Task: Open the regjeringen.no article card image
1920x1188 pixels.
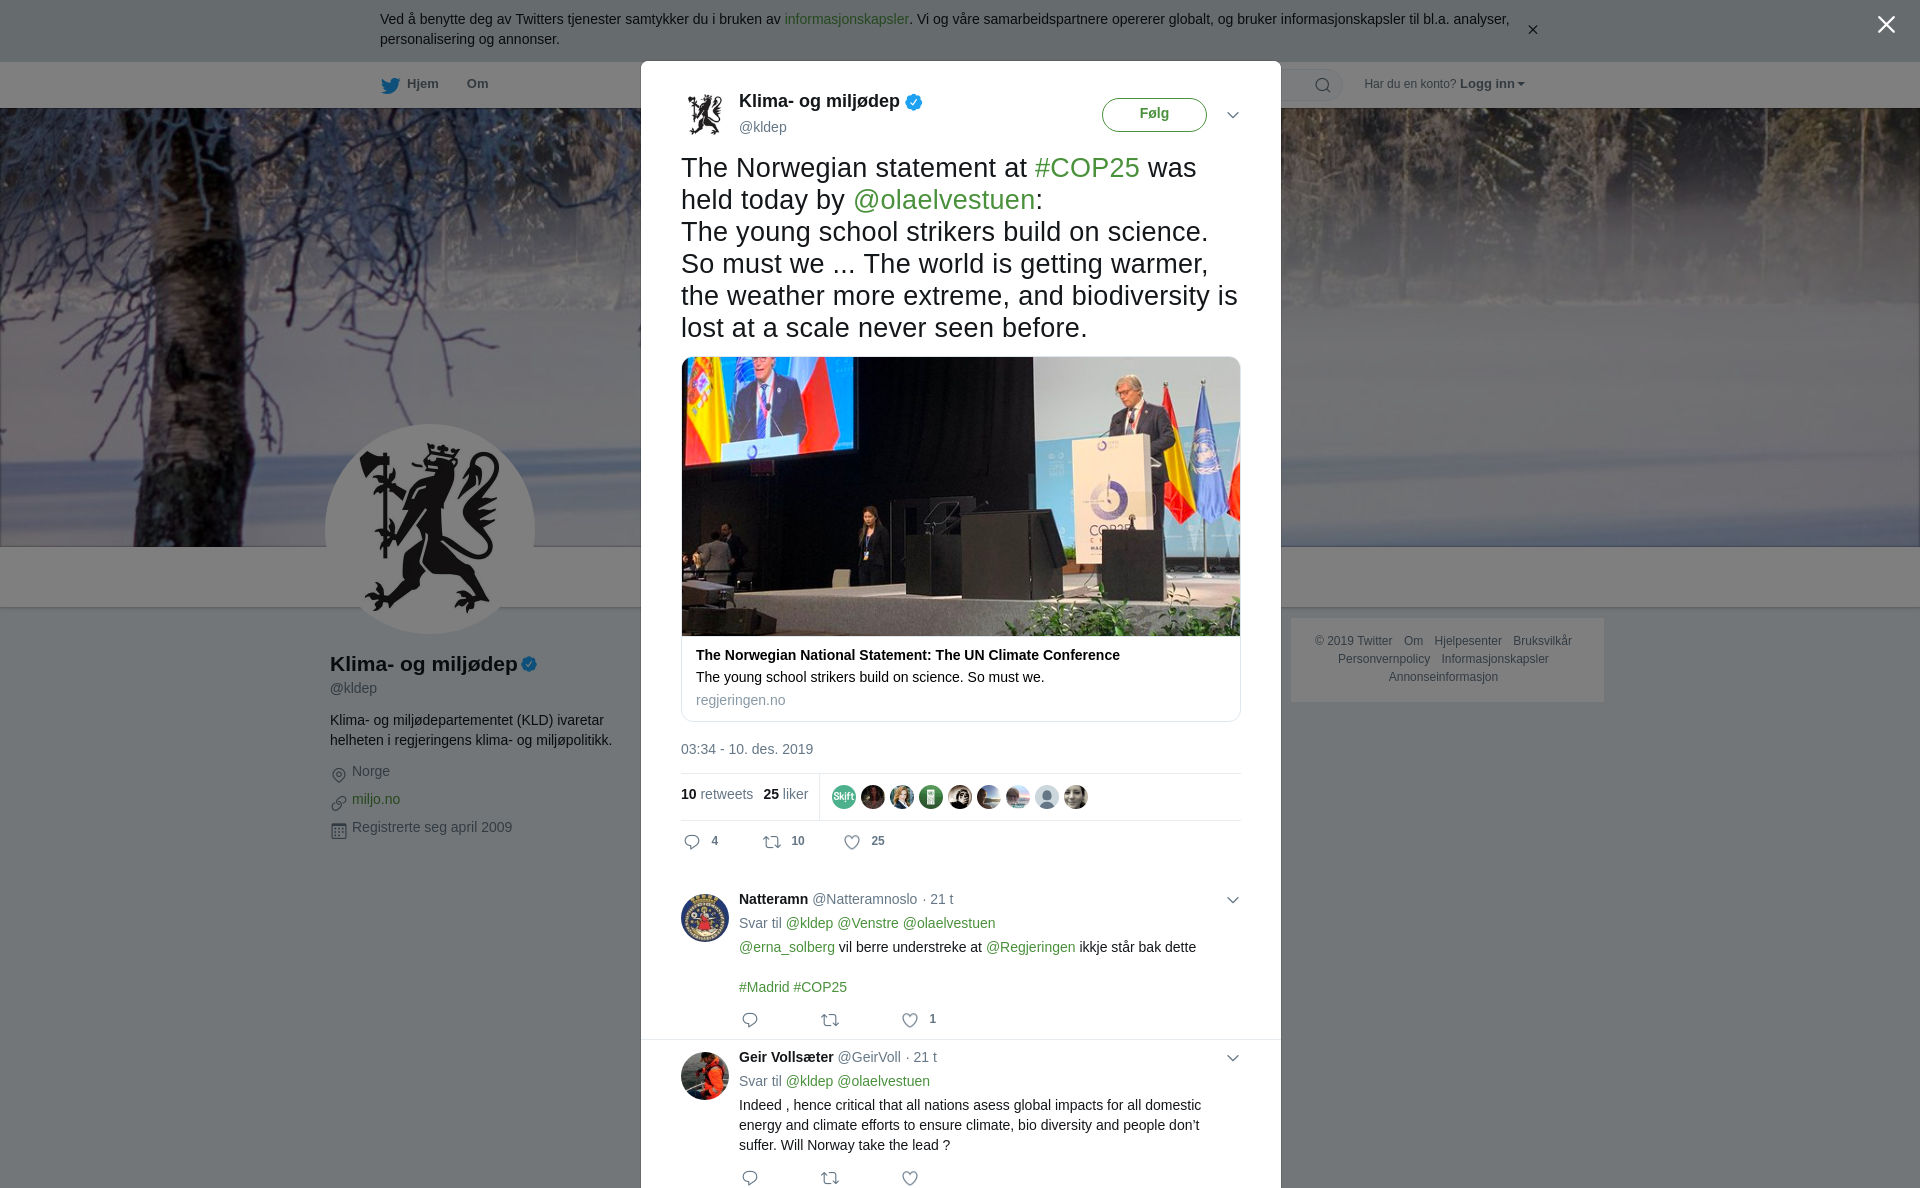Action: tap(961, 496)
